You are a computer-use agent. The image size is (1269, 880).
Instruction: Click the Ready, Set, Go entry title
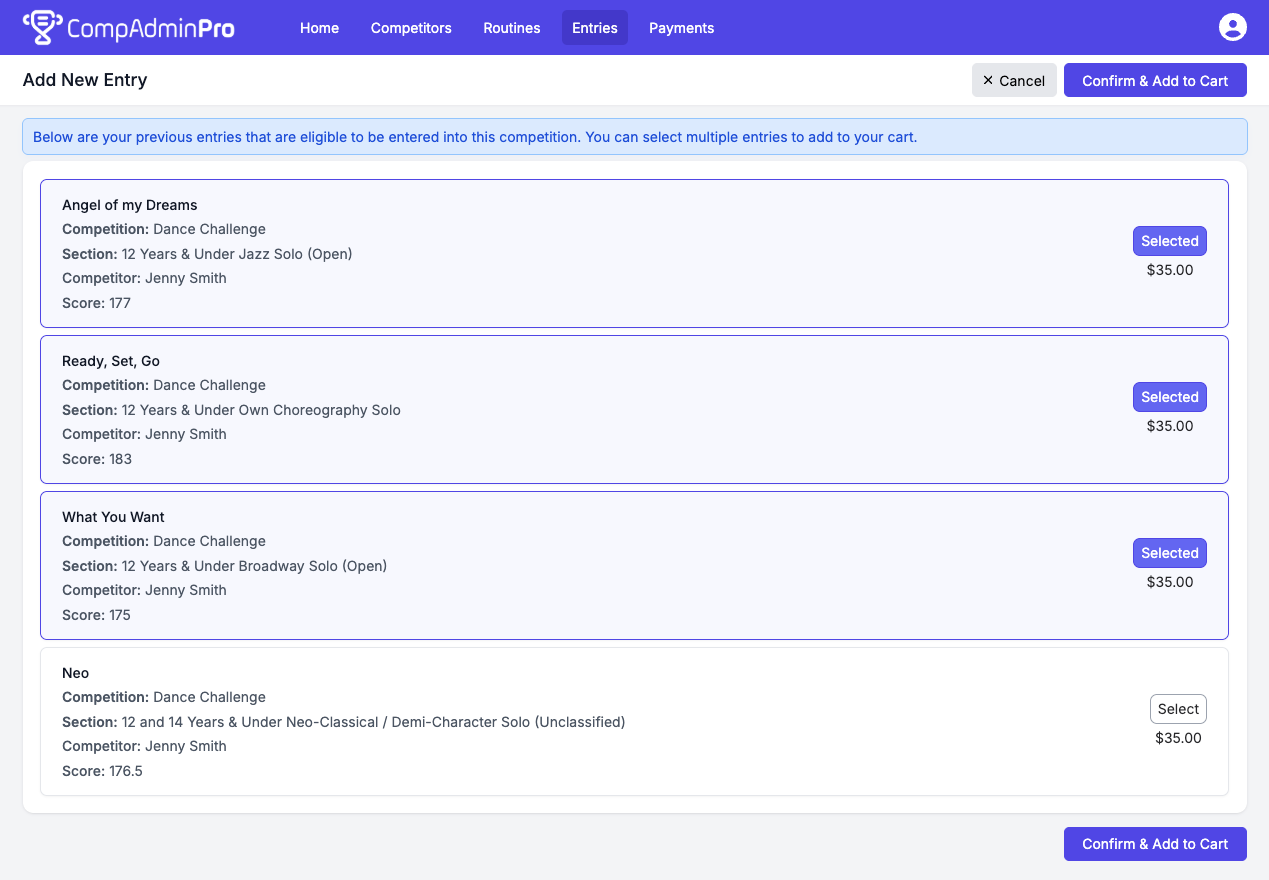tap(111, 361)
